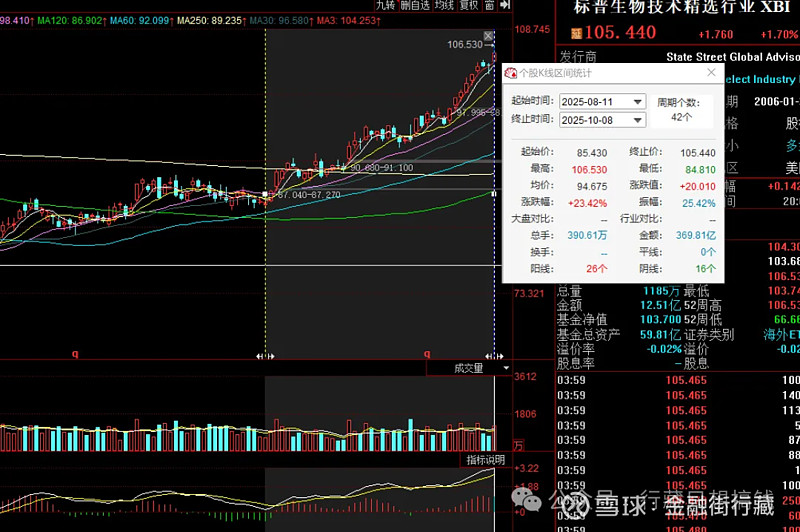This screenshot has width=800, height=532.
Task: Click the 最高 value 106.530 in dialog
Action: click(589, 170)
